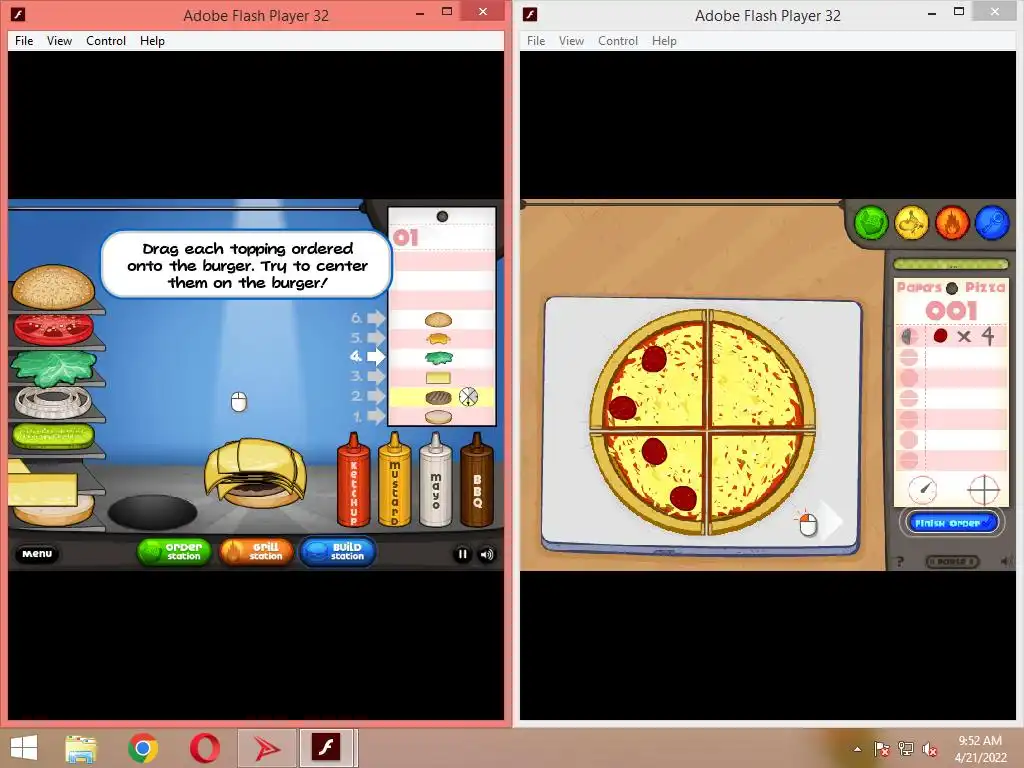This screenshot has width=1024, height=768.
Task: Pick the onion rings topping
Action: (53, 402)
